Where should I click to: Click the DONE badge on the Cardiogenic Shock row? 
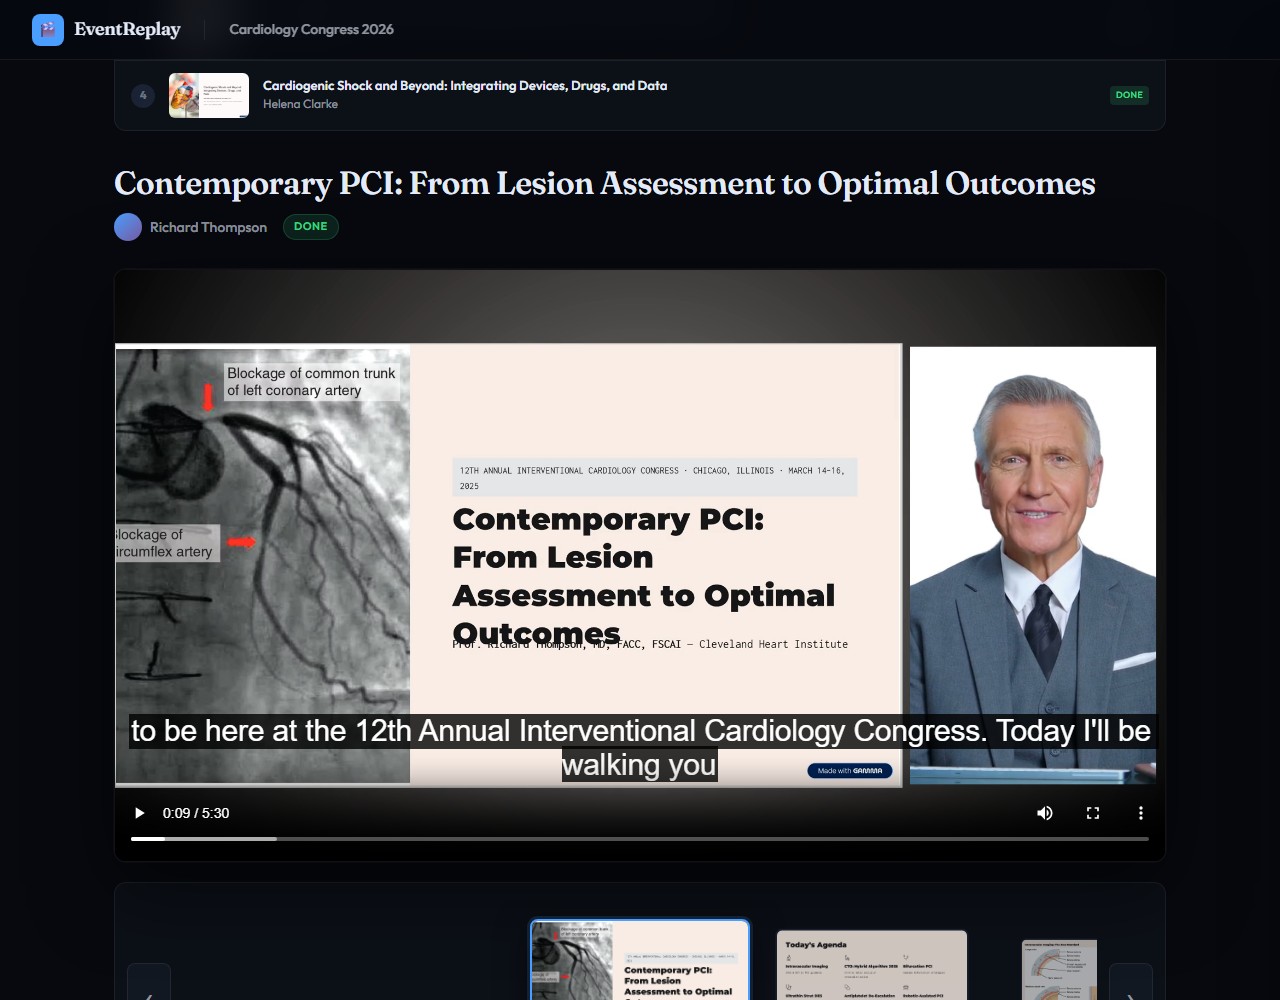click(x=1129, y=95)
